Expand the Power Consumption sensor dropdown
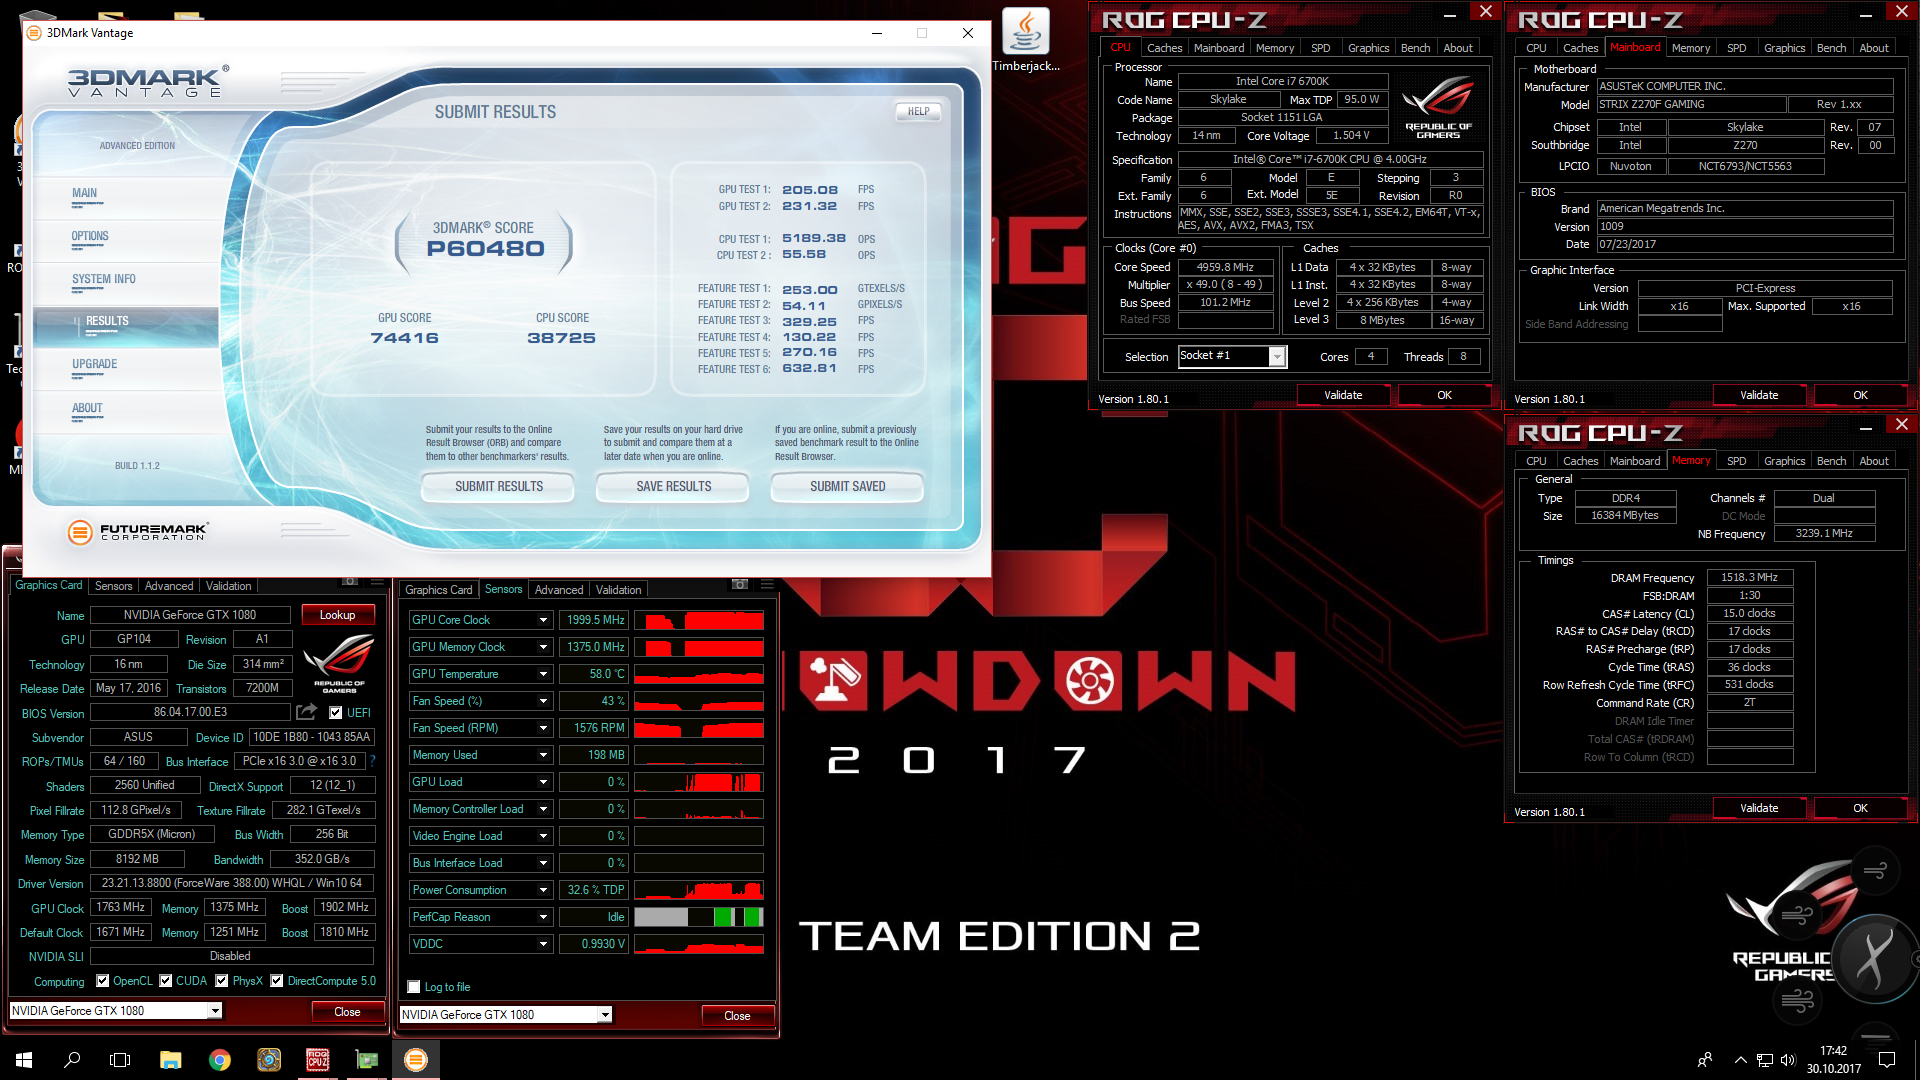Screen dimensions: 1920x1080 pos(544,890)
